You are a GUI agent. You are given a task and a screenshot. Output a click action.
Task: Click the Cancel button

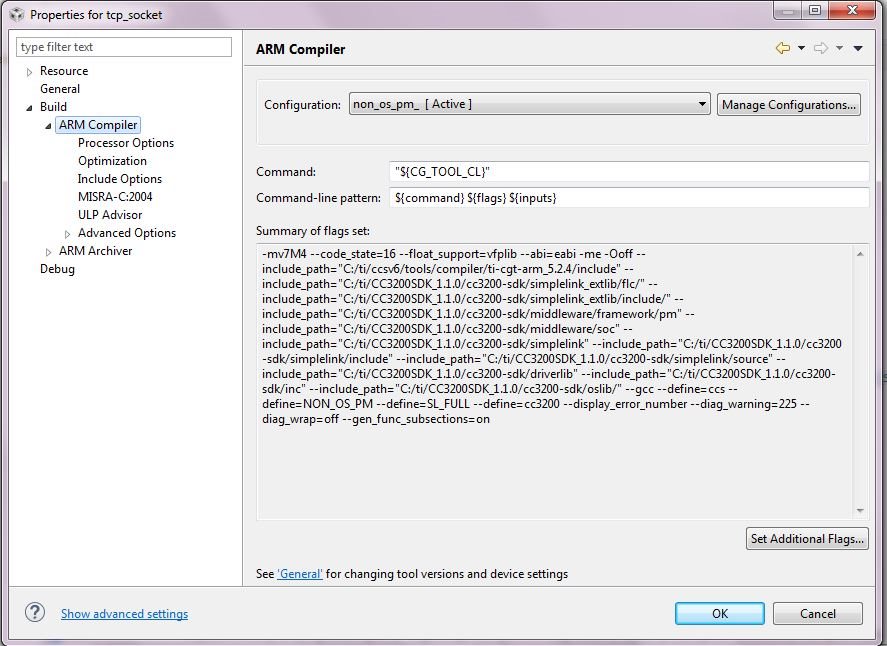click(817, 613)
